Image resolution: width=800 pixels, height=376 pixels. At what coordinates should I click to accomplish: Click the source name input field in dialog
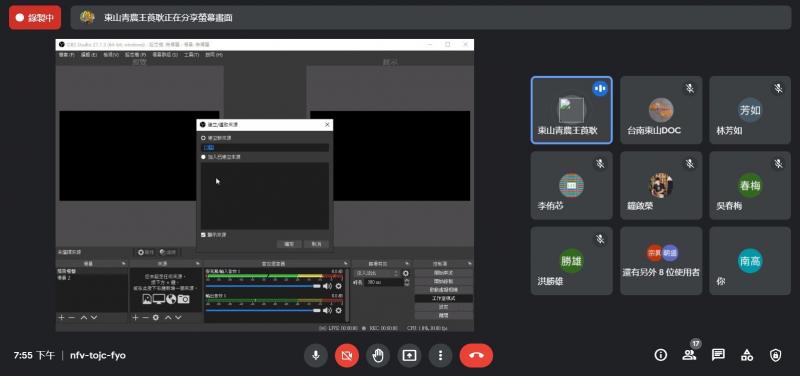(265, 147)
